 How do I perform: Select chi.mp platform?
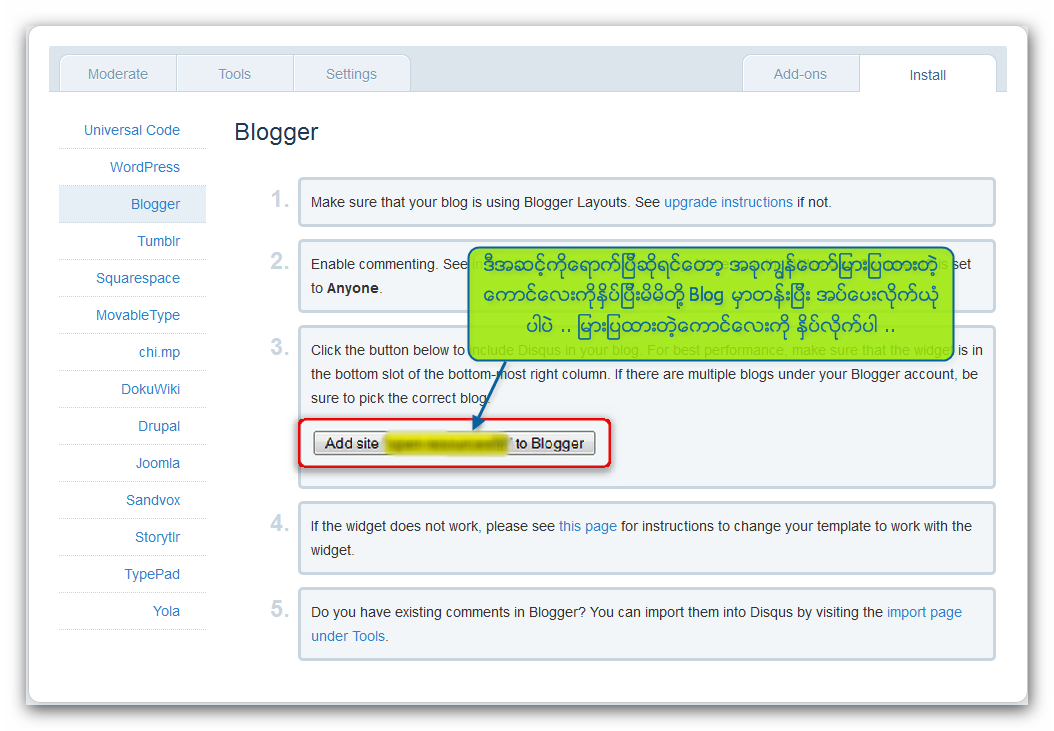tap(159, 352)
